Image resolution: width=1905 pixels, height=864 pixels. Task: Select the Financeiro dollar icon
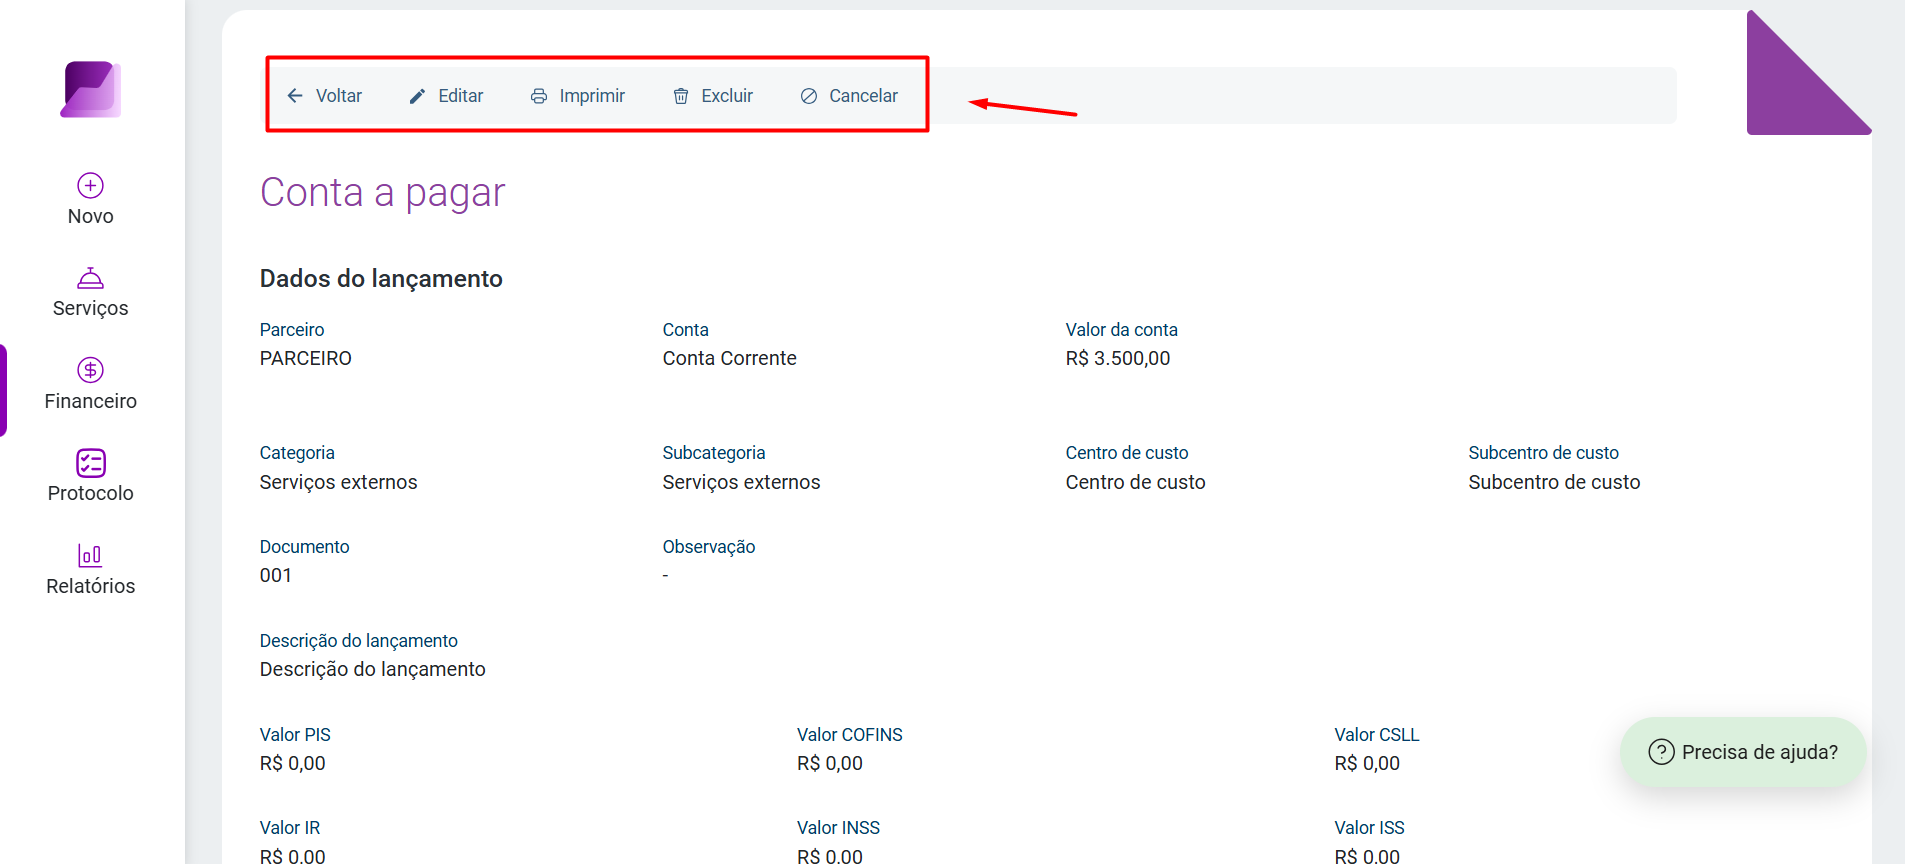91,370
